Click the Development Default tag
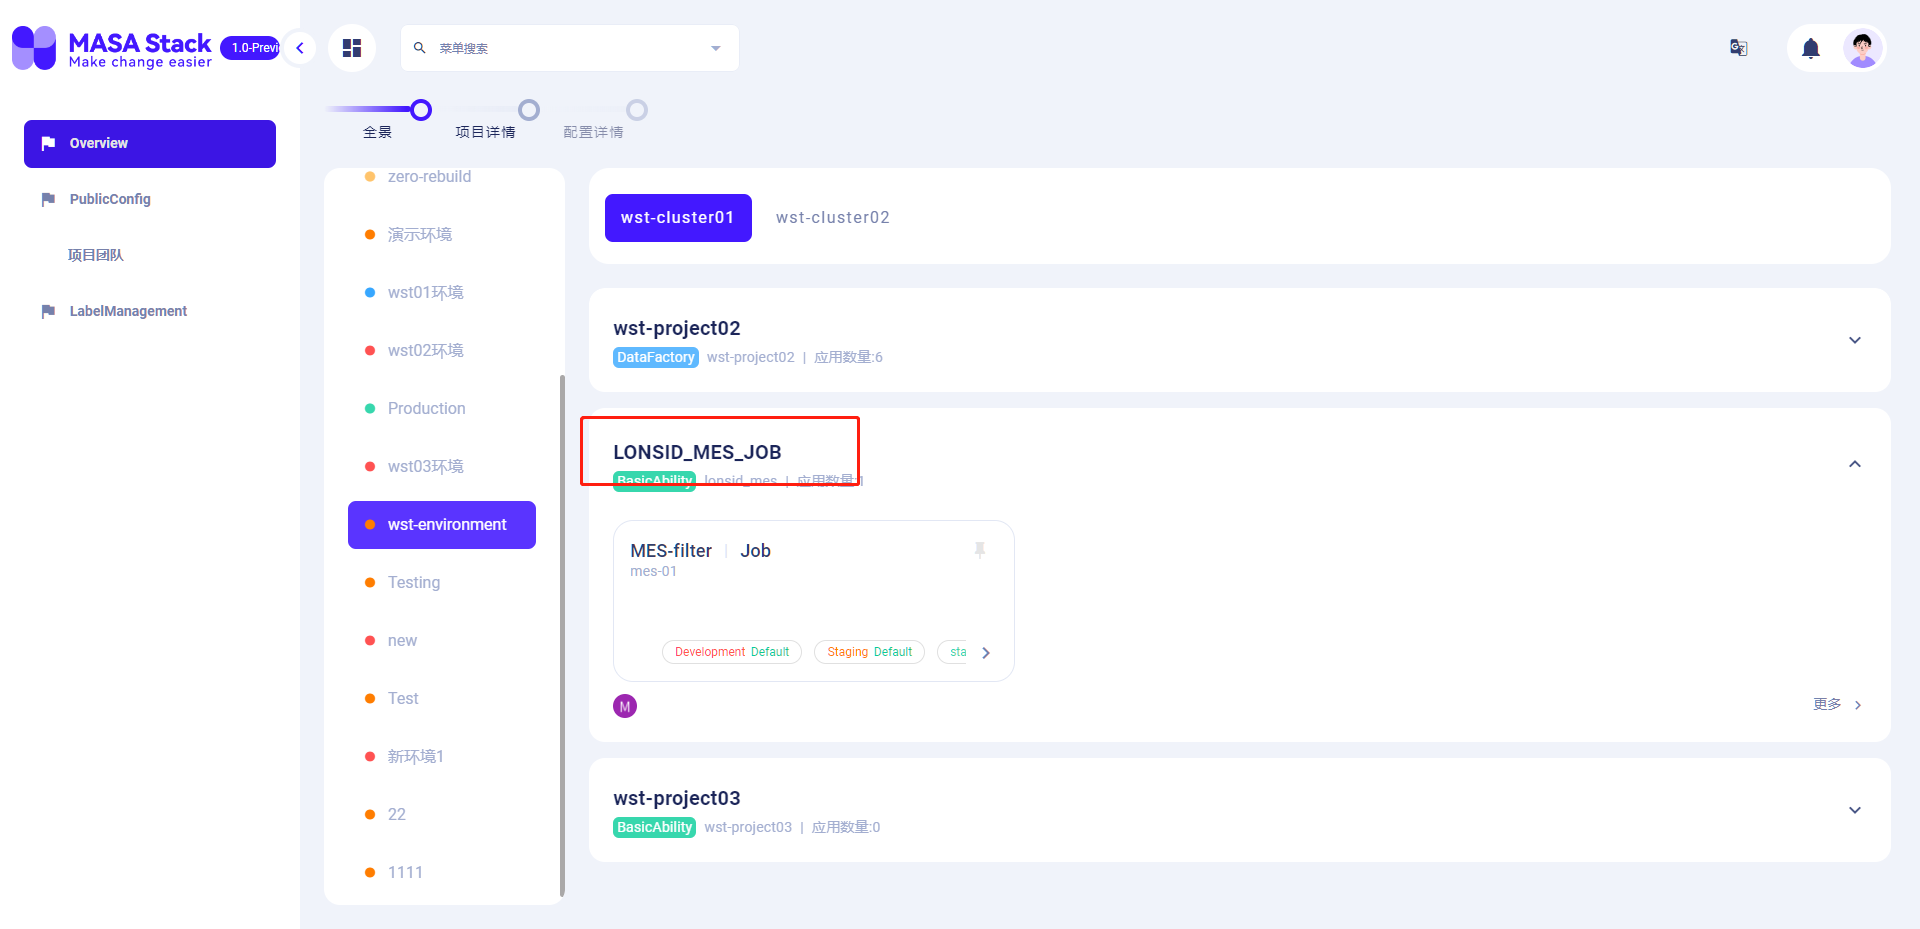This screenshot has height=929, width=1920. click(x=732, y=652)
